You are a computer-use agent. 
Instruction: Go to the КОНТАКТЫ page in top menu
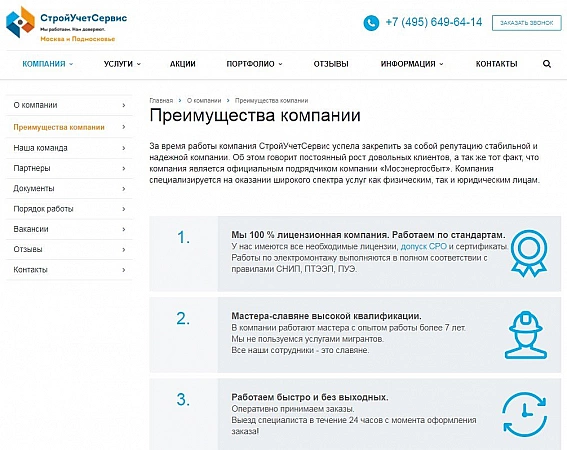[x=496, y=64]
